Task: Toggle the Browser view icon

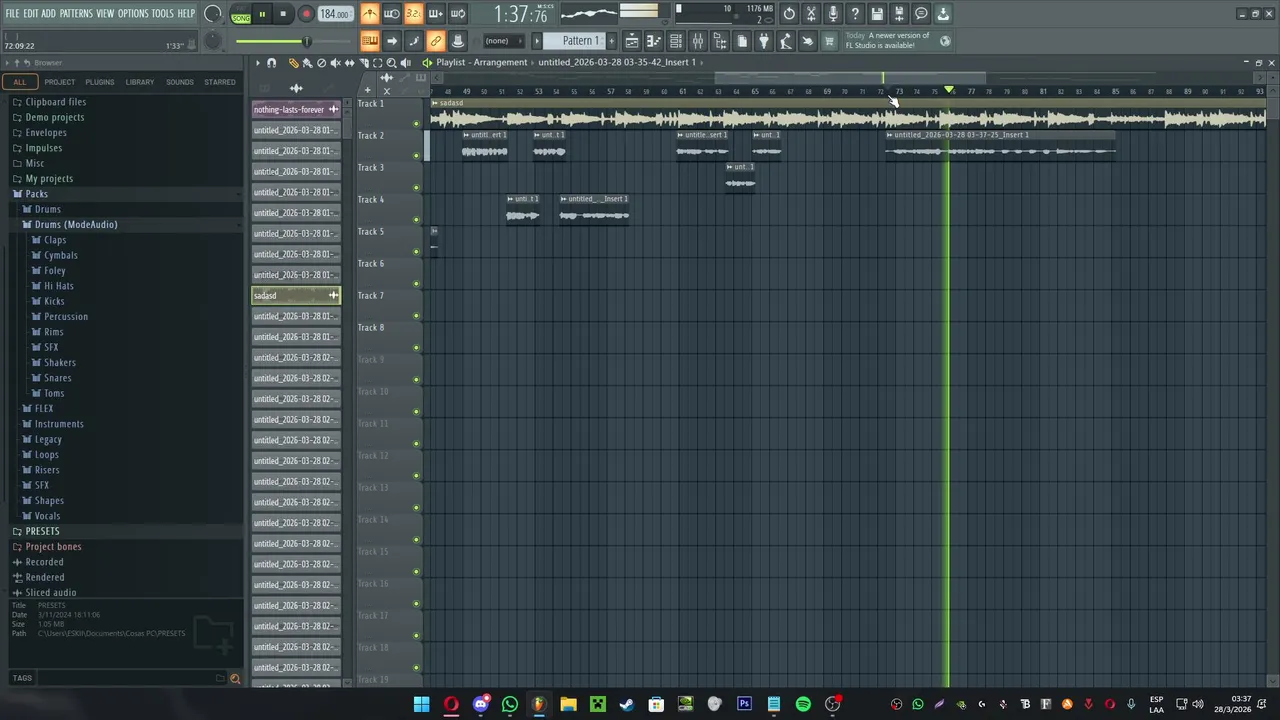Action: 720,41
